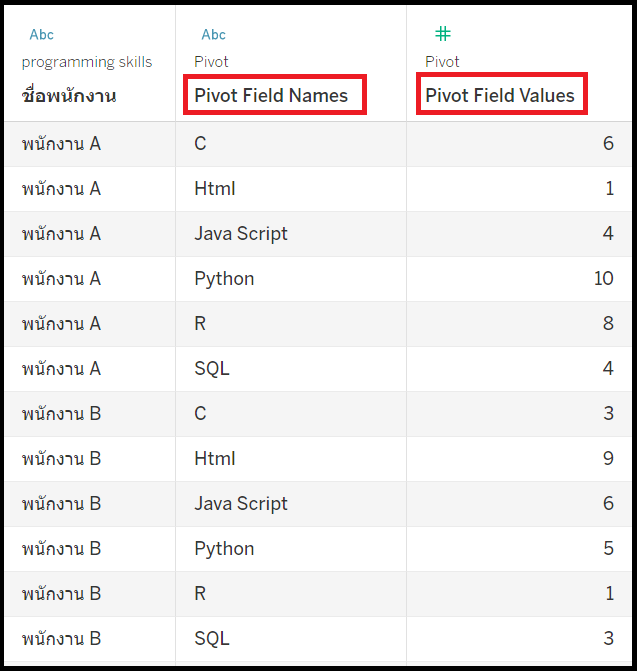Click the Java Script cell for พนักงาน A
The height and width of the screenshot is (671, 637).
(241, 233)
